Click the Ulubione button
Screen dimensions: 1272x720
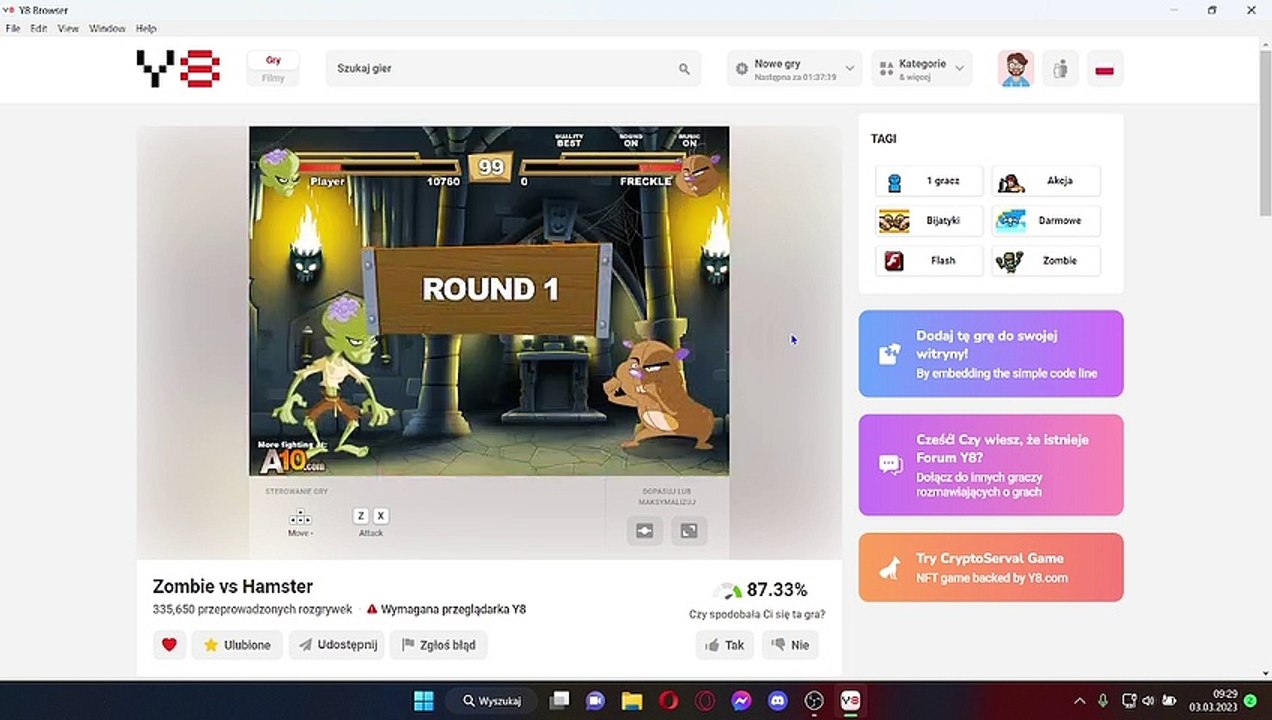tap(237, 645)
